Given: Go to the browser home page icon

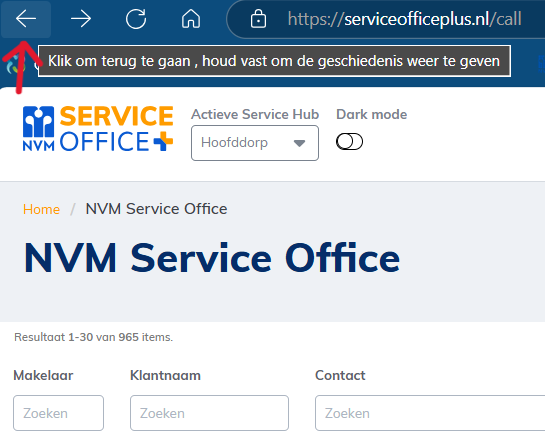Looking at the screenshot, I should pyautogui.click(x=191, y=19).
